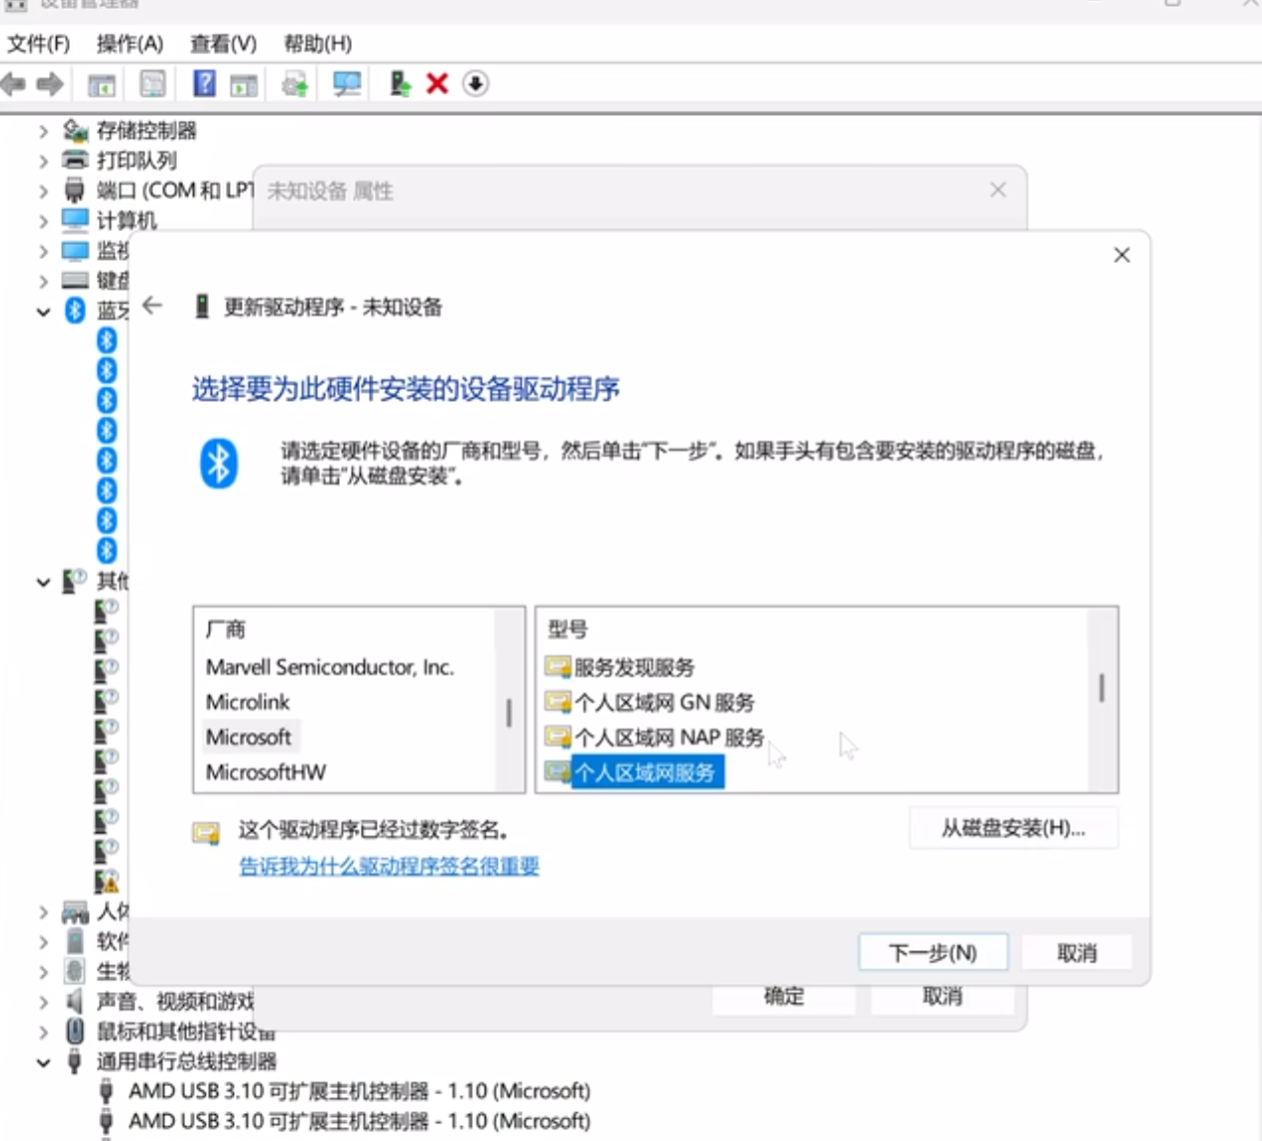This screenshot has width=1262, height=1141.
Task: Click the red X uninstall device icon
Action: pyautogui.click(x=437, y=83)
